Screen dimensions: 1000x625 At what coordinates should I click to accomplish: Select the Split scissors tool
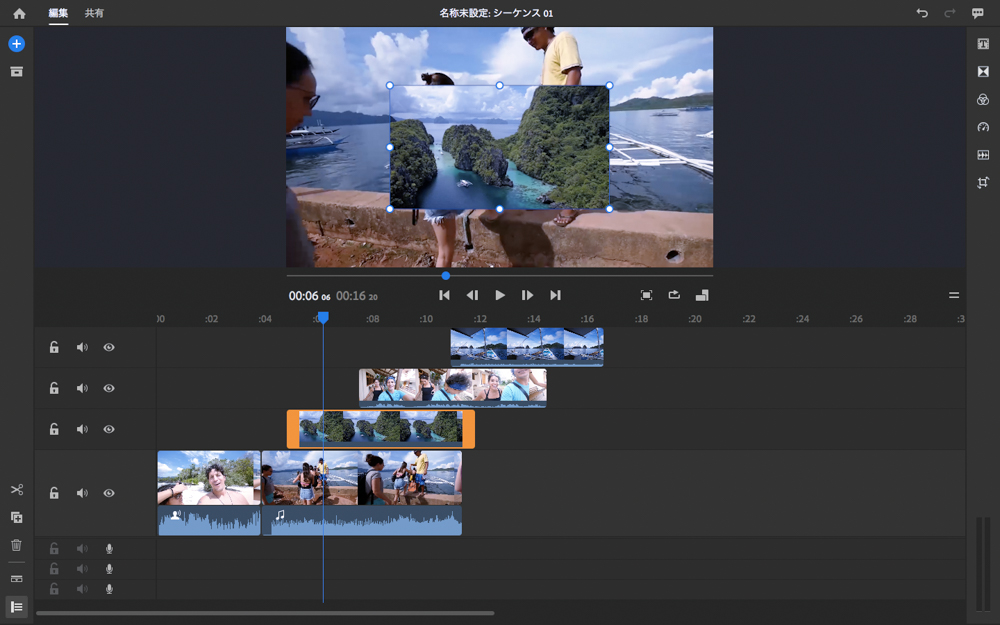click(17, 490)
